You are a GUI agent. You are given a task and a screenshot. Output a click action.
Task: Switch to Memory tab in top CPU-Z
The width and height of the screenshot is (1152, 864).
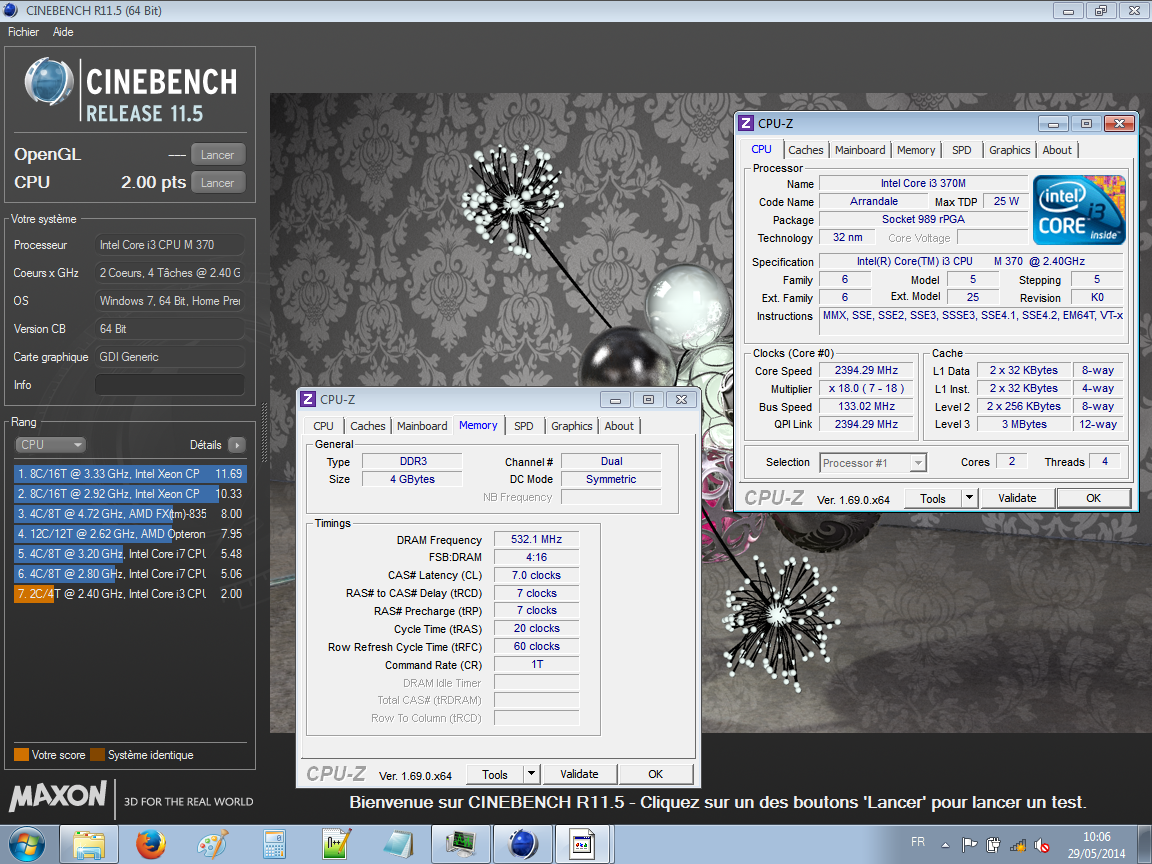[915, 150]
